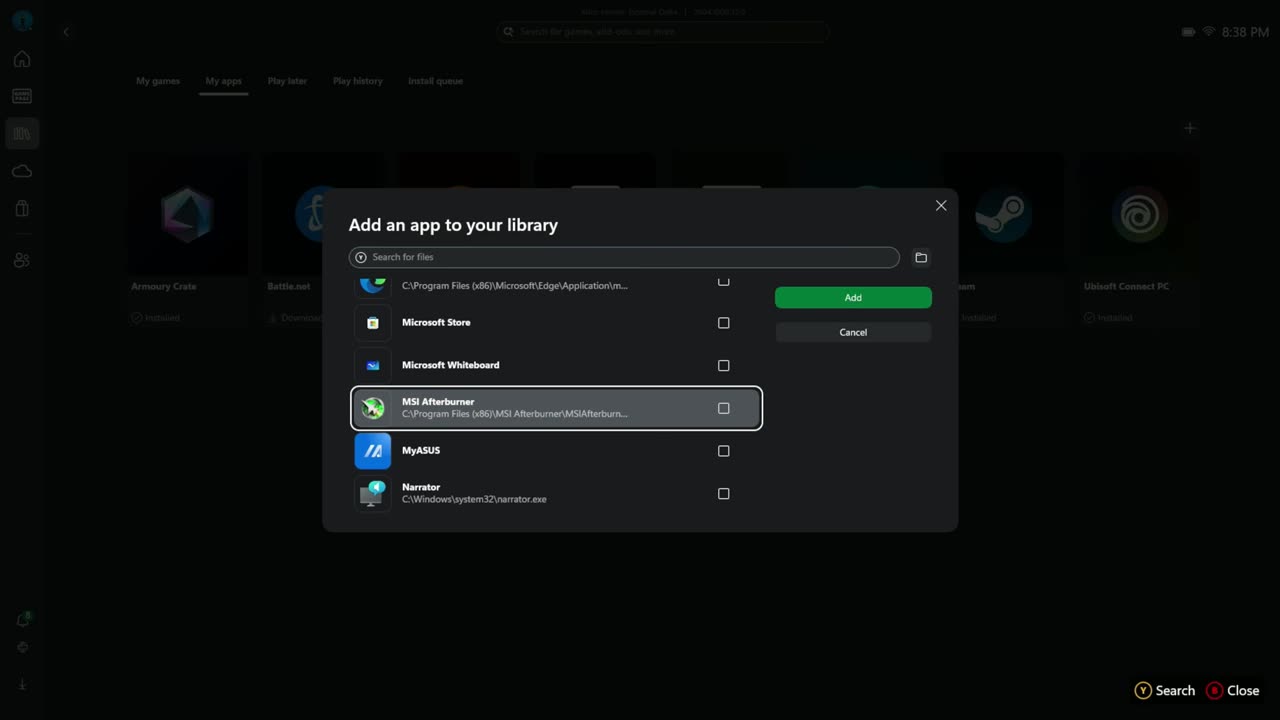
Task: Click the Microsoft Whiteboard app icon
Action: pyautogui.click(x=373, y=366)
